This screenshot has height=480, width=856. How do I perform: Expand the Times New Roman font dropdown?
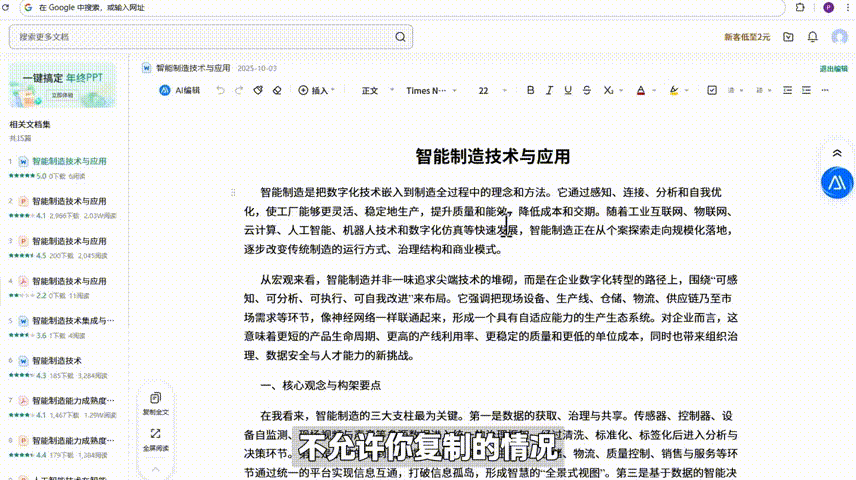(426, 90)
